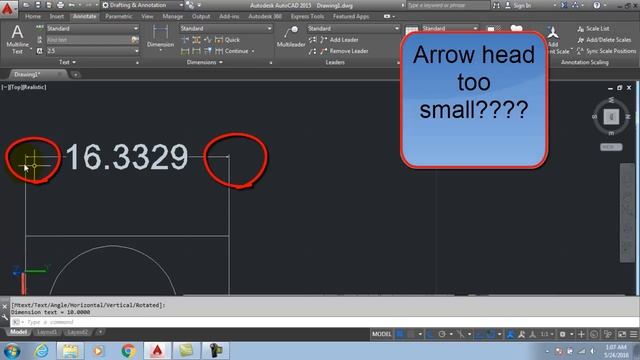The image size is (640, 360).
Task: Open the dimension style Standard dropdown
Action: point(226,29)
